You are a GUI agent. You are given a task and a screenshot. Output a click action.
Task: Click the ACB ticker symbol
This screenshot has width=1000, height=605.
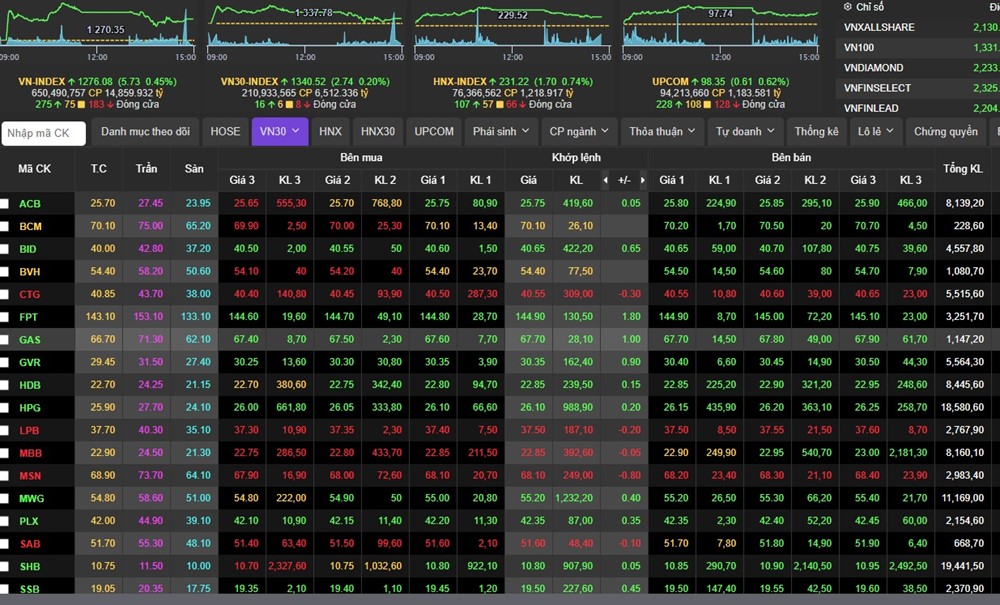pyautogui.click(x=29, y=204)
